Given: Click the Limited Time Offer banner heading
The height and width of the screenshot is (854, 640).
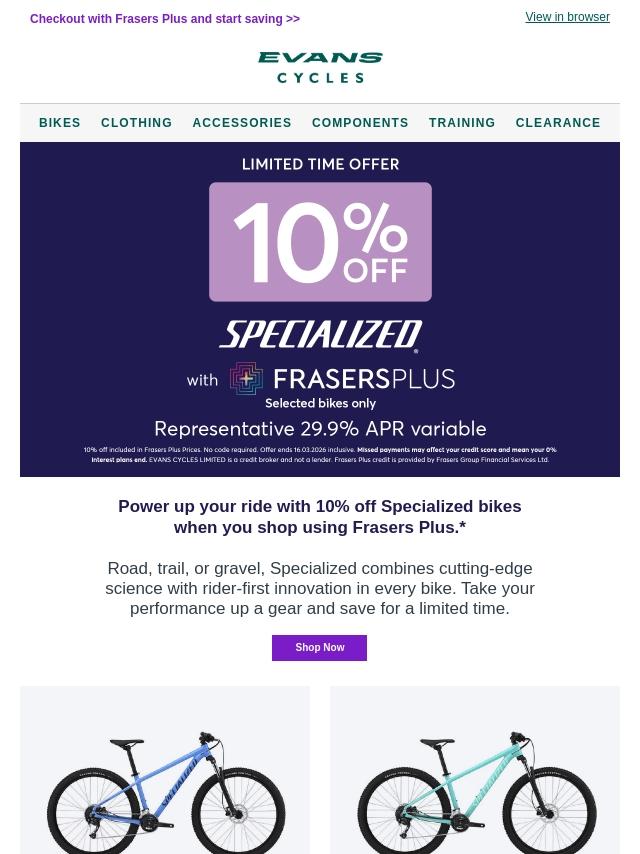Looking at the screenshot, I should tap(320, 165).
